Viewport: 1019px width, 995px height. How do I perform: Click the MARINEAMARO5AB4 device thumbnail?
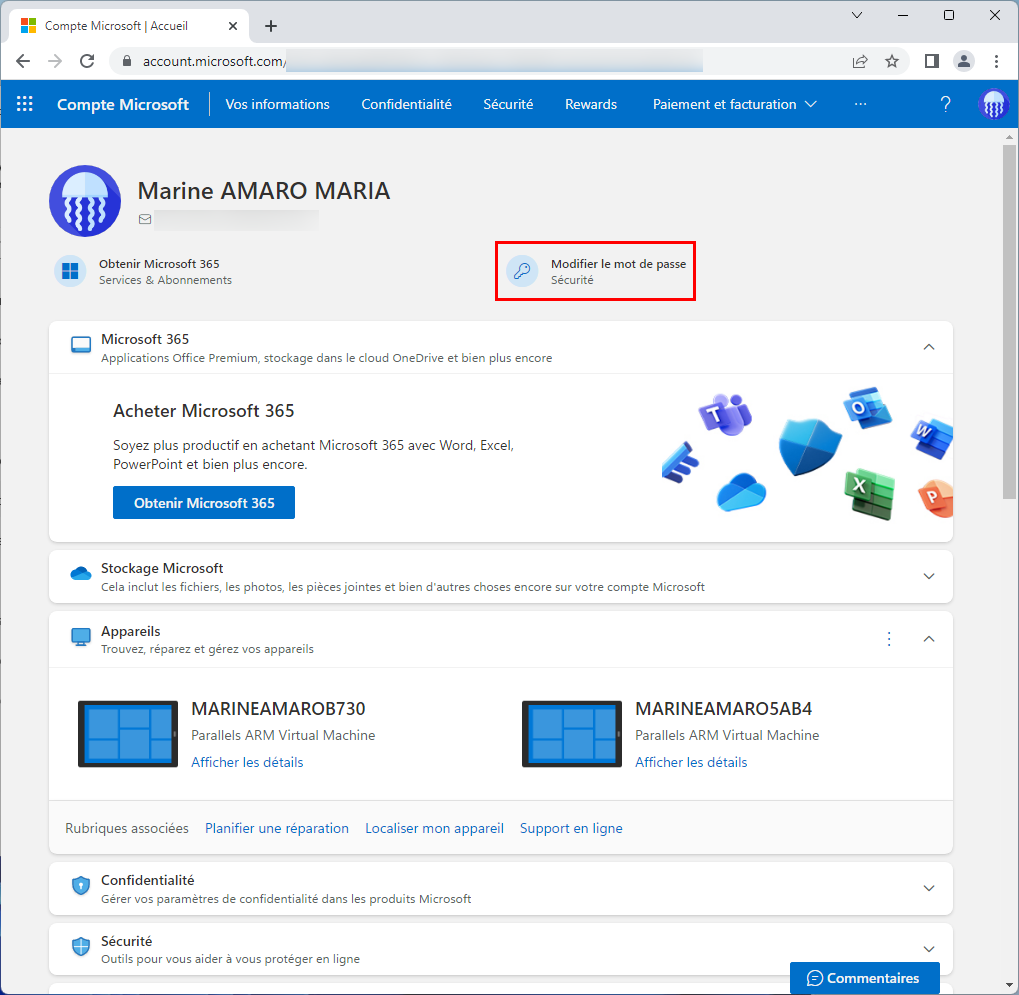coord(572,734)
